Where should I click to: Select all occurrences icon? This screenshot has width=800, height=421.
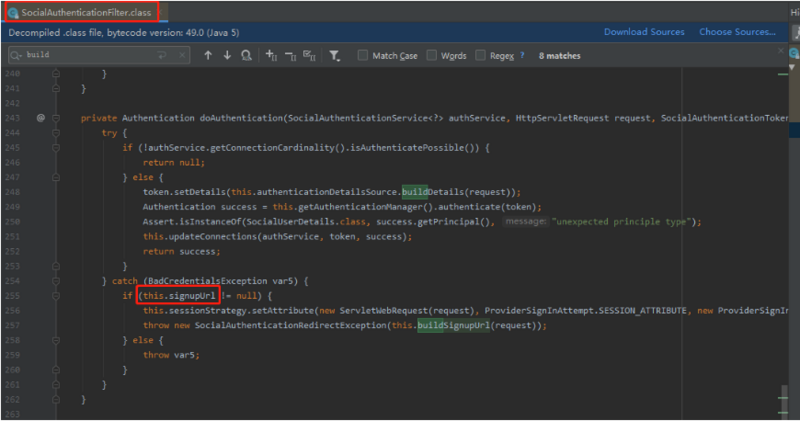click(309, 55)
